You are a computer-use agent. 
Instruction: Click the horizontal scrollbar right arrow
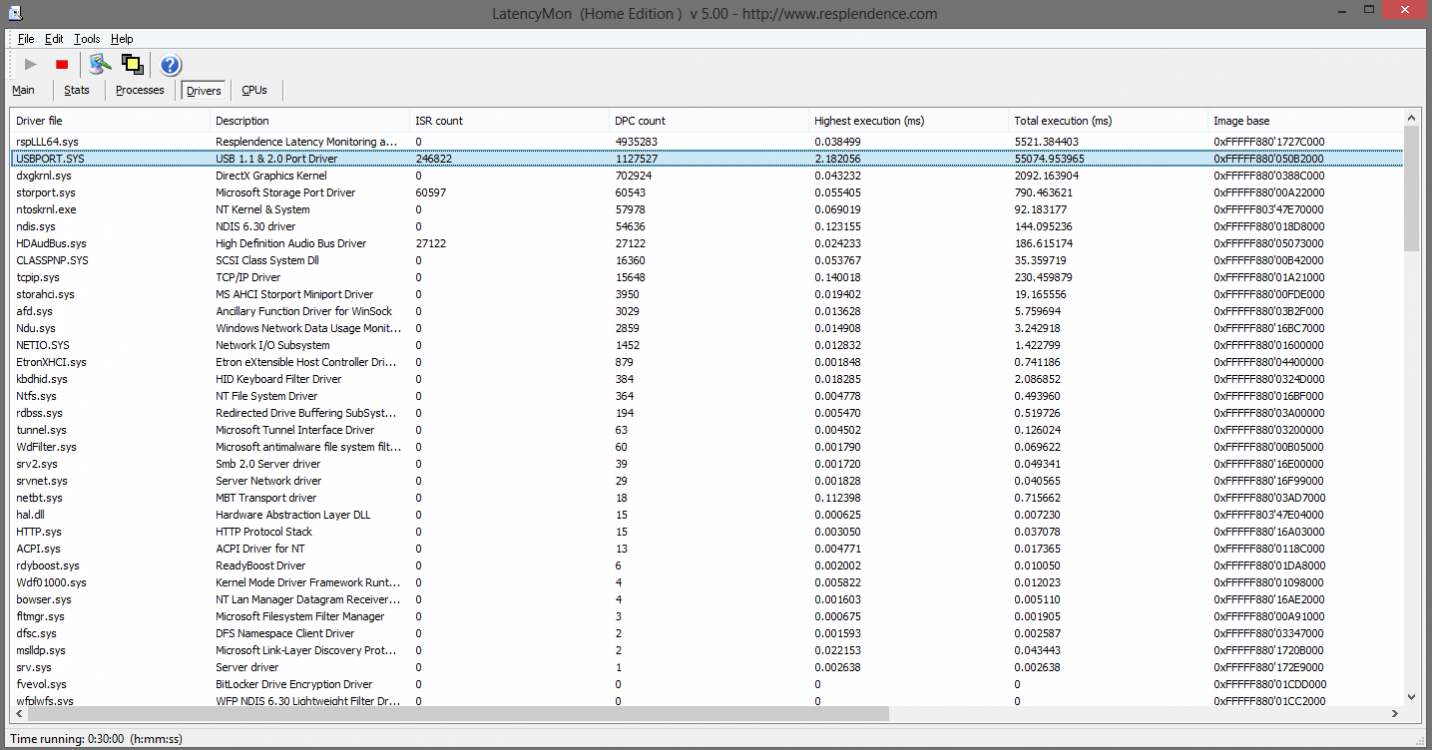click(1395, 714)
